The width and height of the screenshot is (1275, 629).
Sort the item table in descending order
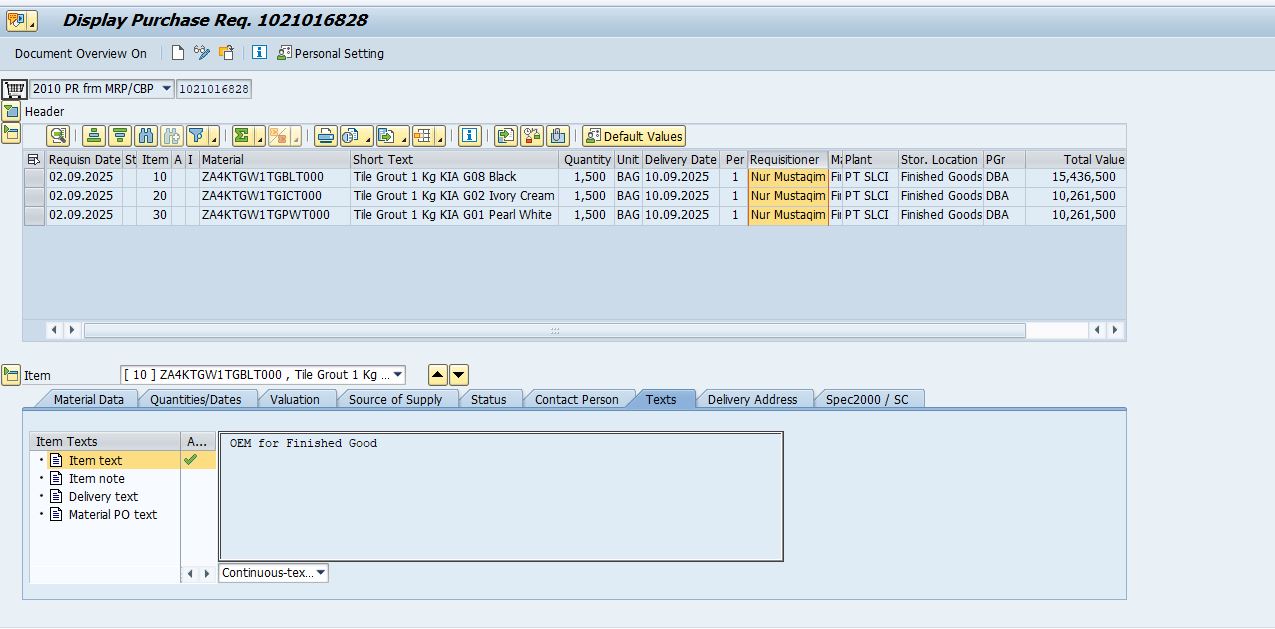point(120,136)
